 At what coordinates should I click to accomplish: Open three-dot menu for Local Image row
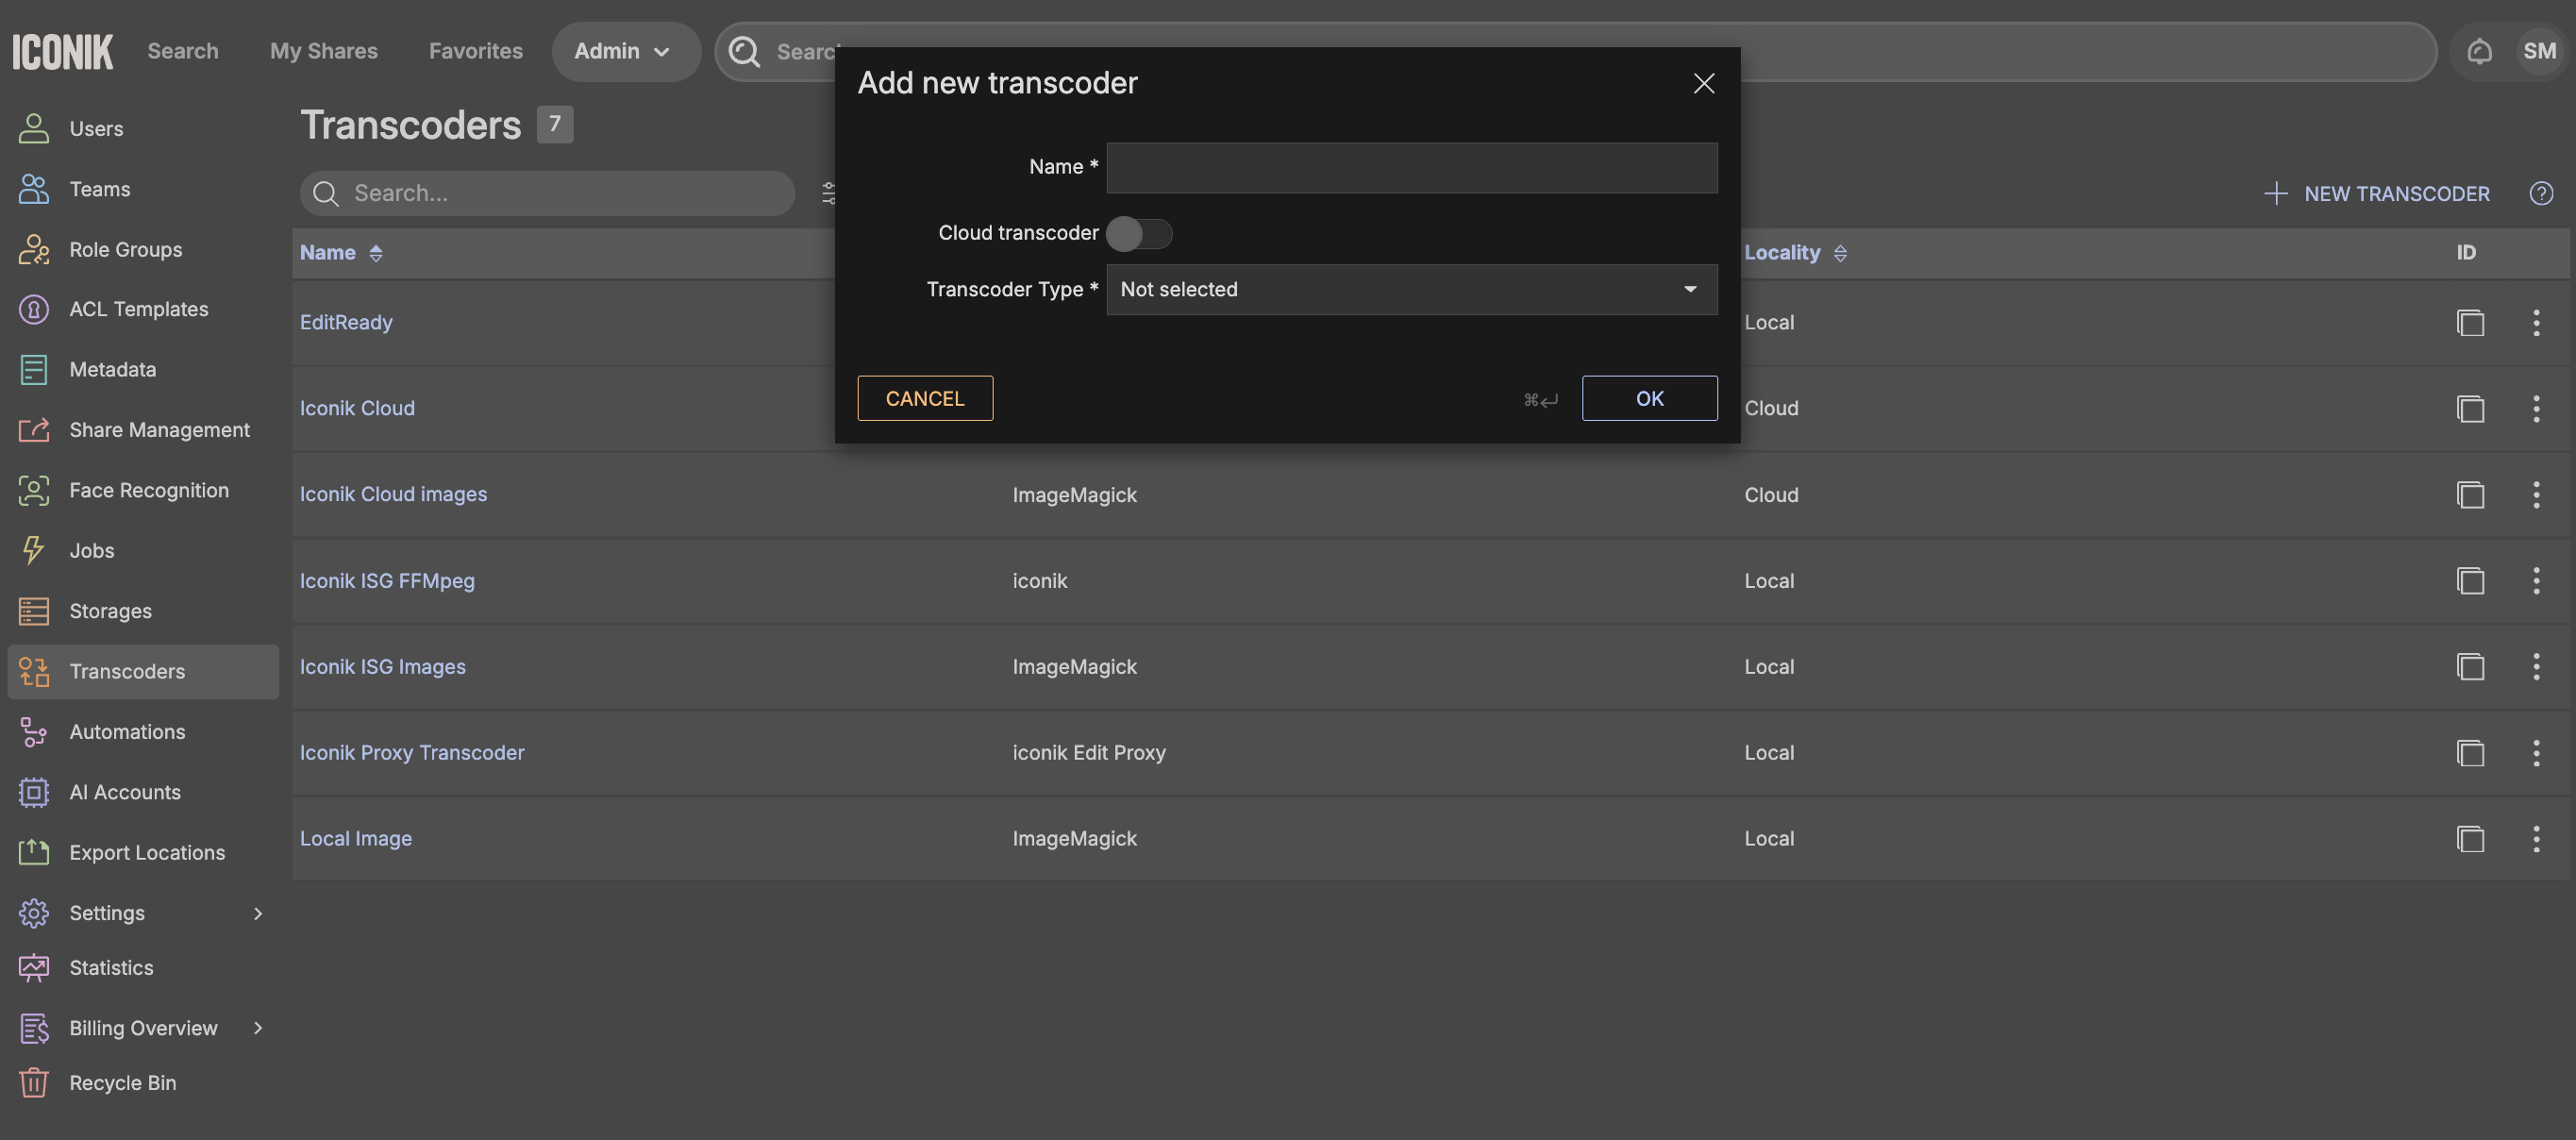click(x=2536, y=838)
